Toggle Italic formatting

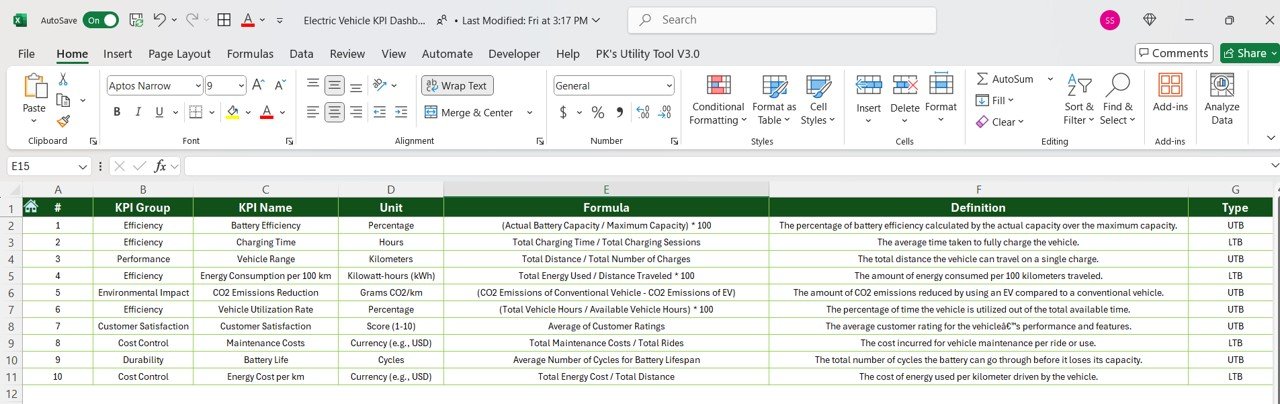pyautogui.click(x=137, y=112)
